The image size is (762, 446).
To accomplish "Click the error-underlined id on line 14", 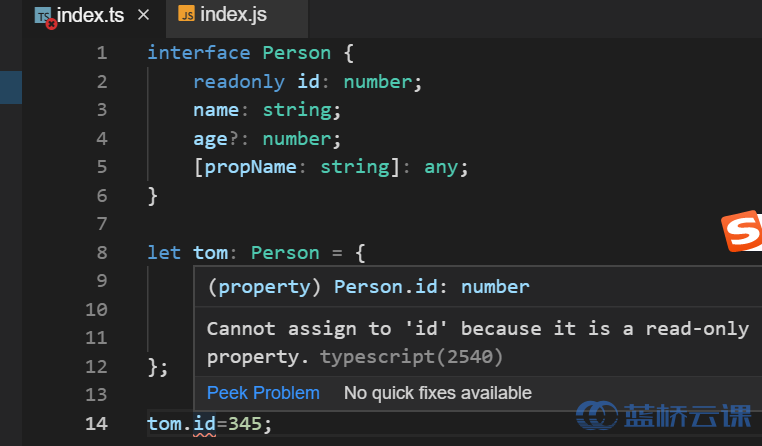I will [205, 424].
